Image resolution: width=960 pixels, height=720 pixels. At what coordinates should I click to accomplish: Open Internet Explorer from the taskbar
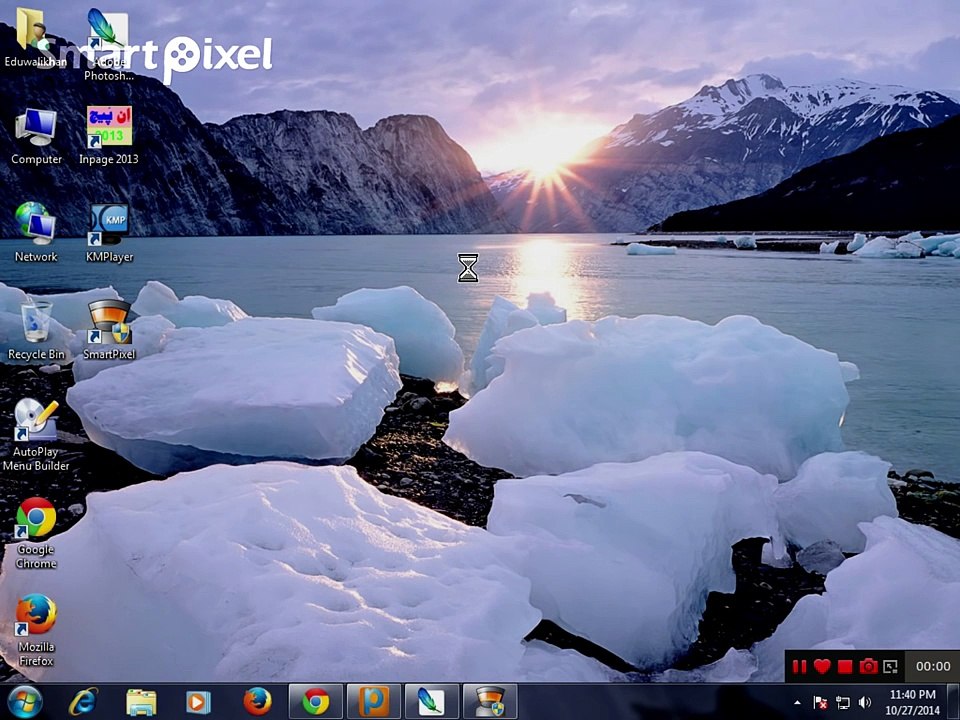tap(83, 702)
